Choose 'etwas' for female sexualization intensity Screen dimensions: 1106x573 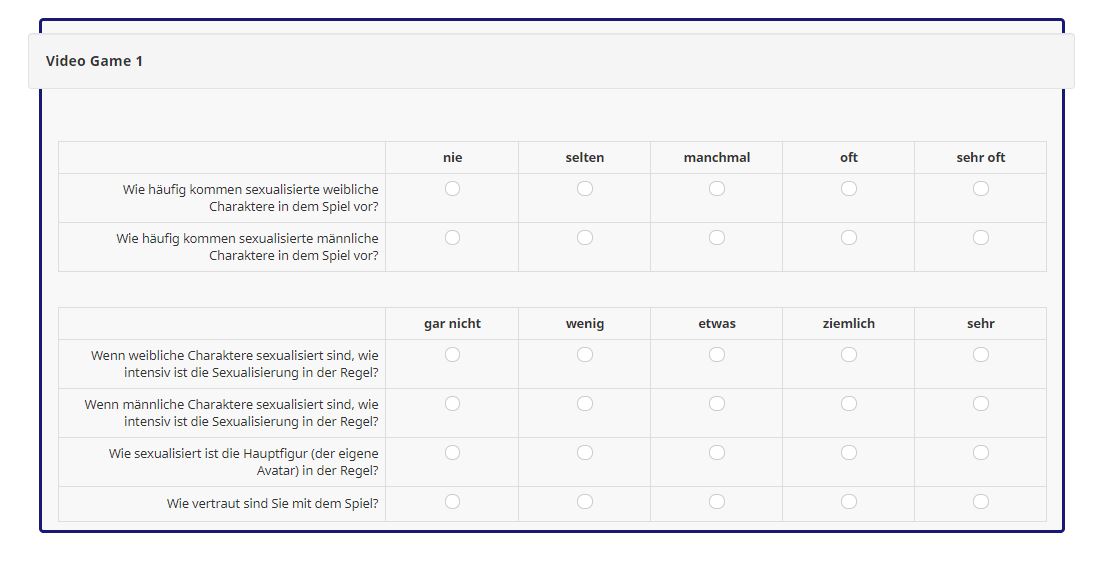(x=716, y=354)
